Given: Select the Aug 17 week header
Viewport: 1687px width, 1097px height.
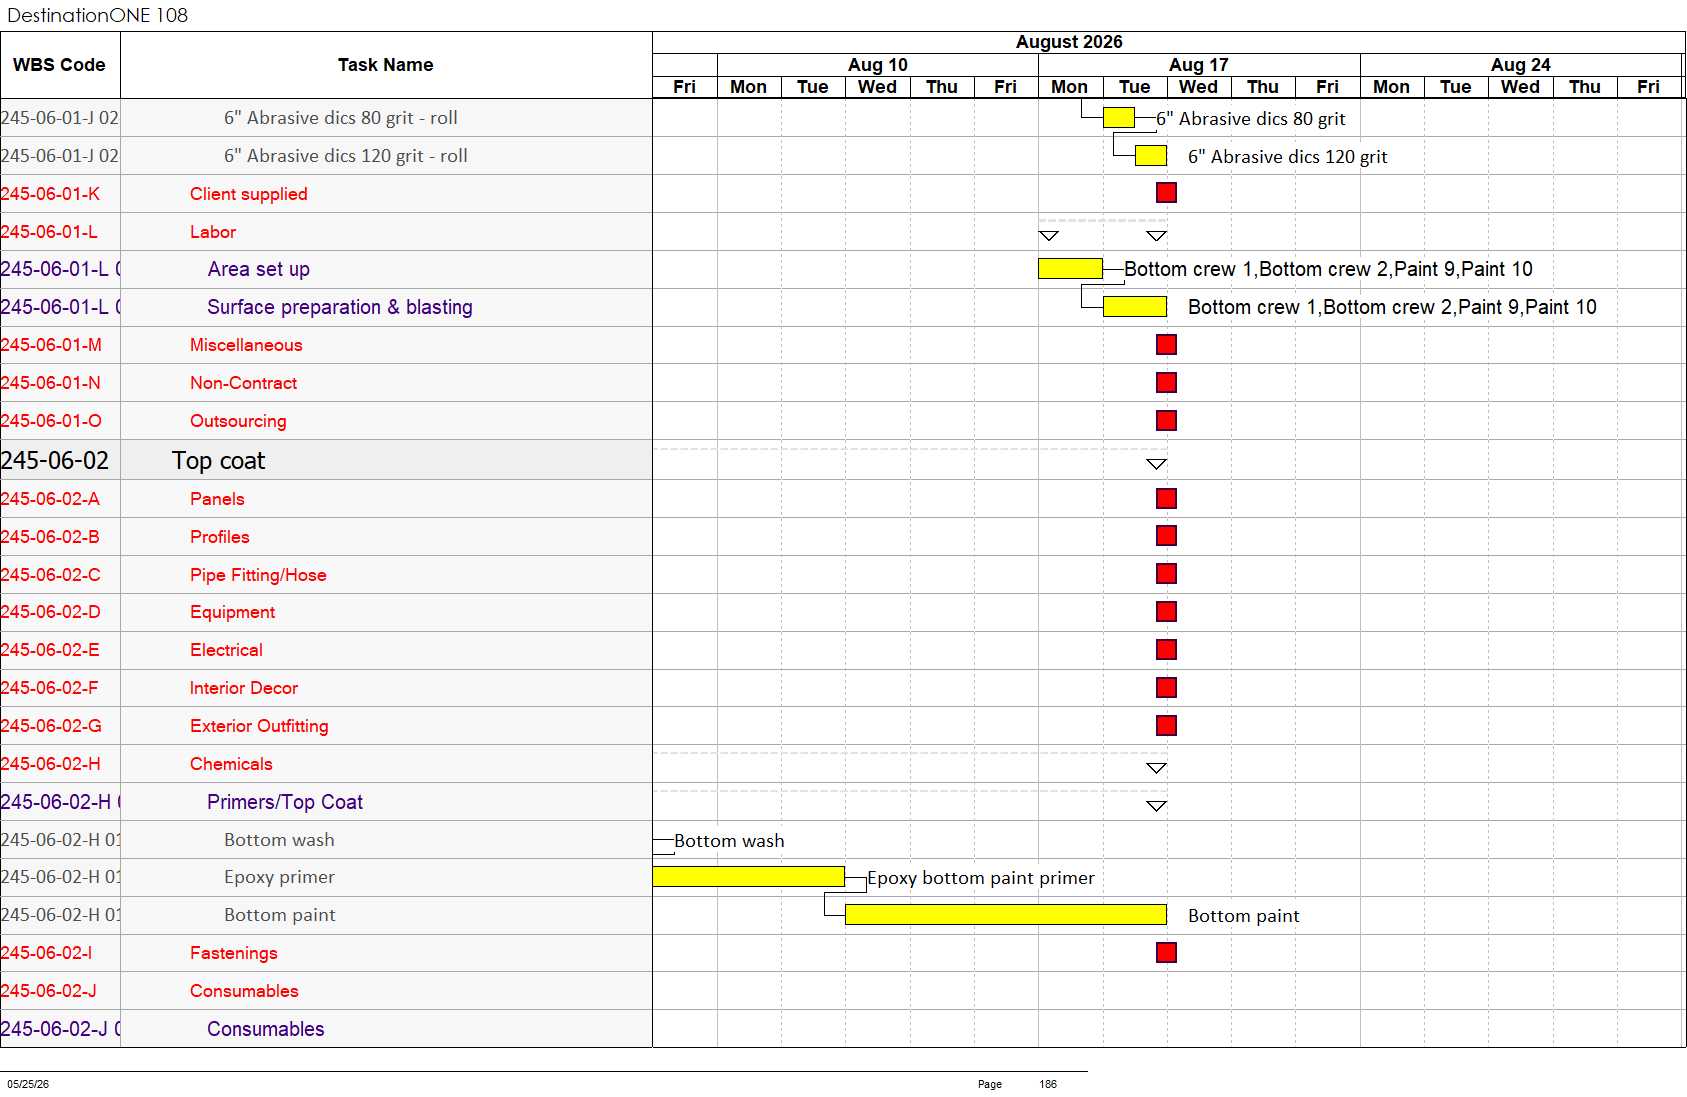Looking at the screenshot, I should [1199, 65].
